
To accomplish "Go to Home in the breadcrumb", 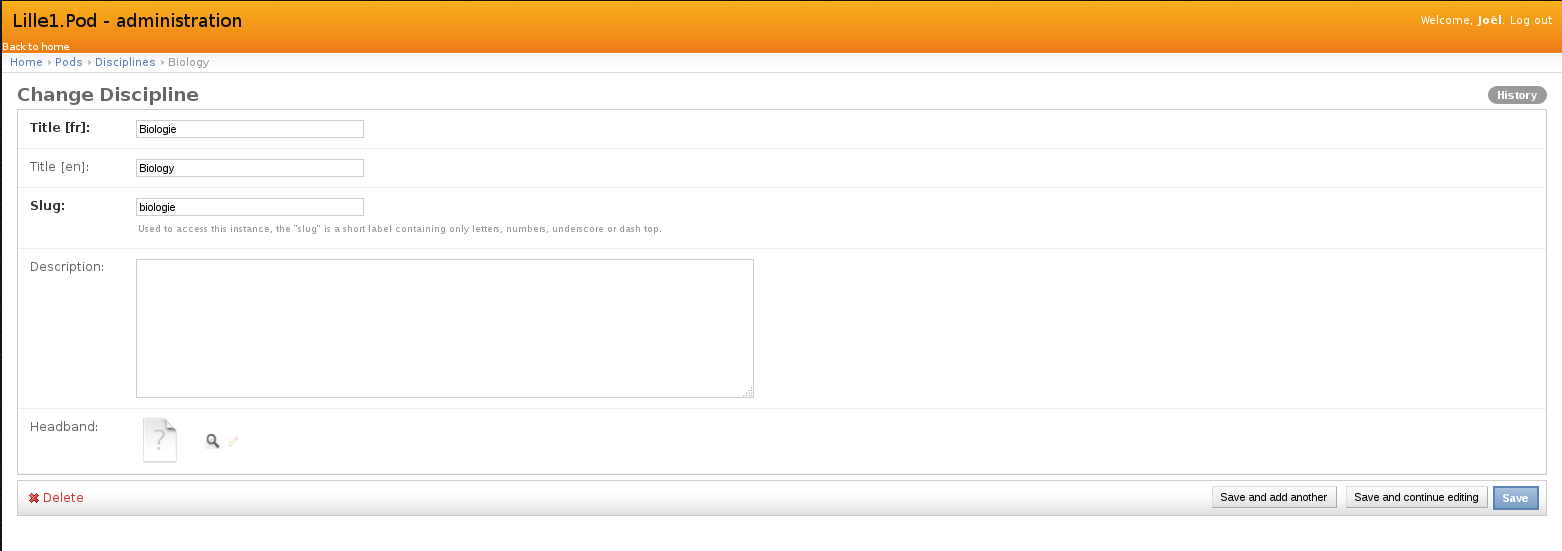I will [26, 62].
